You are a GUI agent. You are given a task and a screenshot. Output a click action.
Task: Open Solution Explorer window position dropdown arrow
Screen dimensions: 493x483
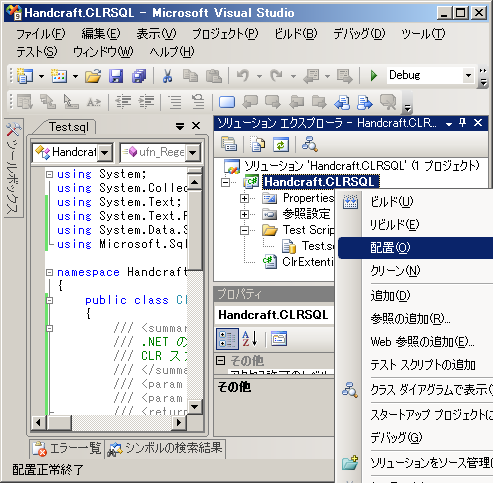coord(449,124)
